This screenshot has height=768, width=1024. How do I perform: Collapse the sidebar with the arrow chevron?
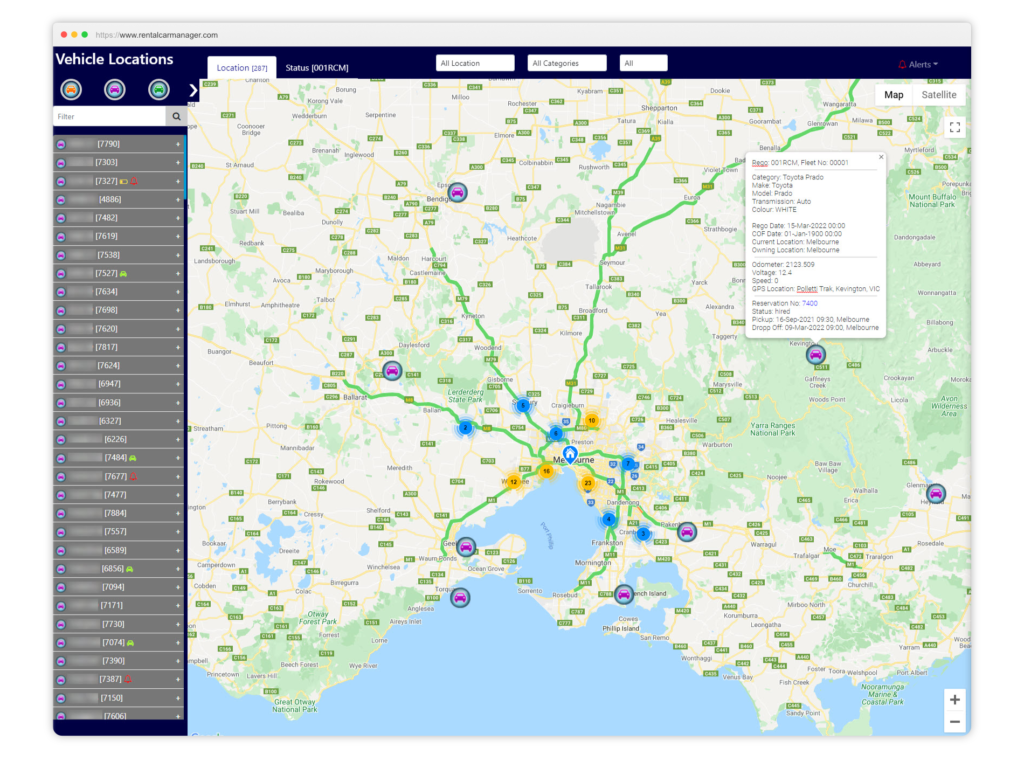coord(193,89)
